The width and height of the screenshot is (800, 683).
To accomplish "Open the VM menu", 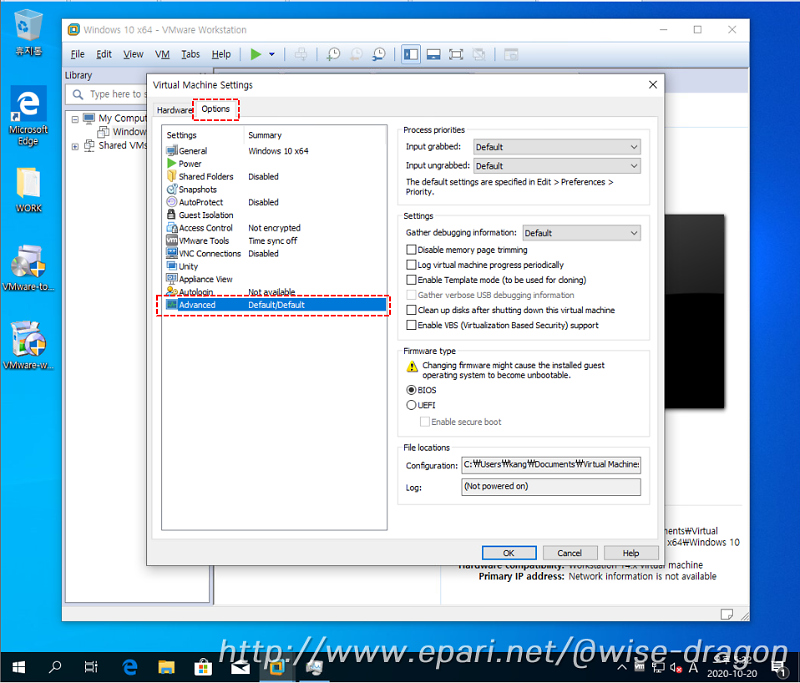I will [162, 54].
